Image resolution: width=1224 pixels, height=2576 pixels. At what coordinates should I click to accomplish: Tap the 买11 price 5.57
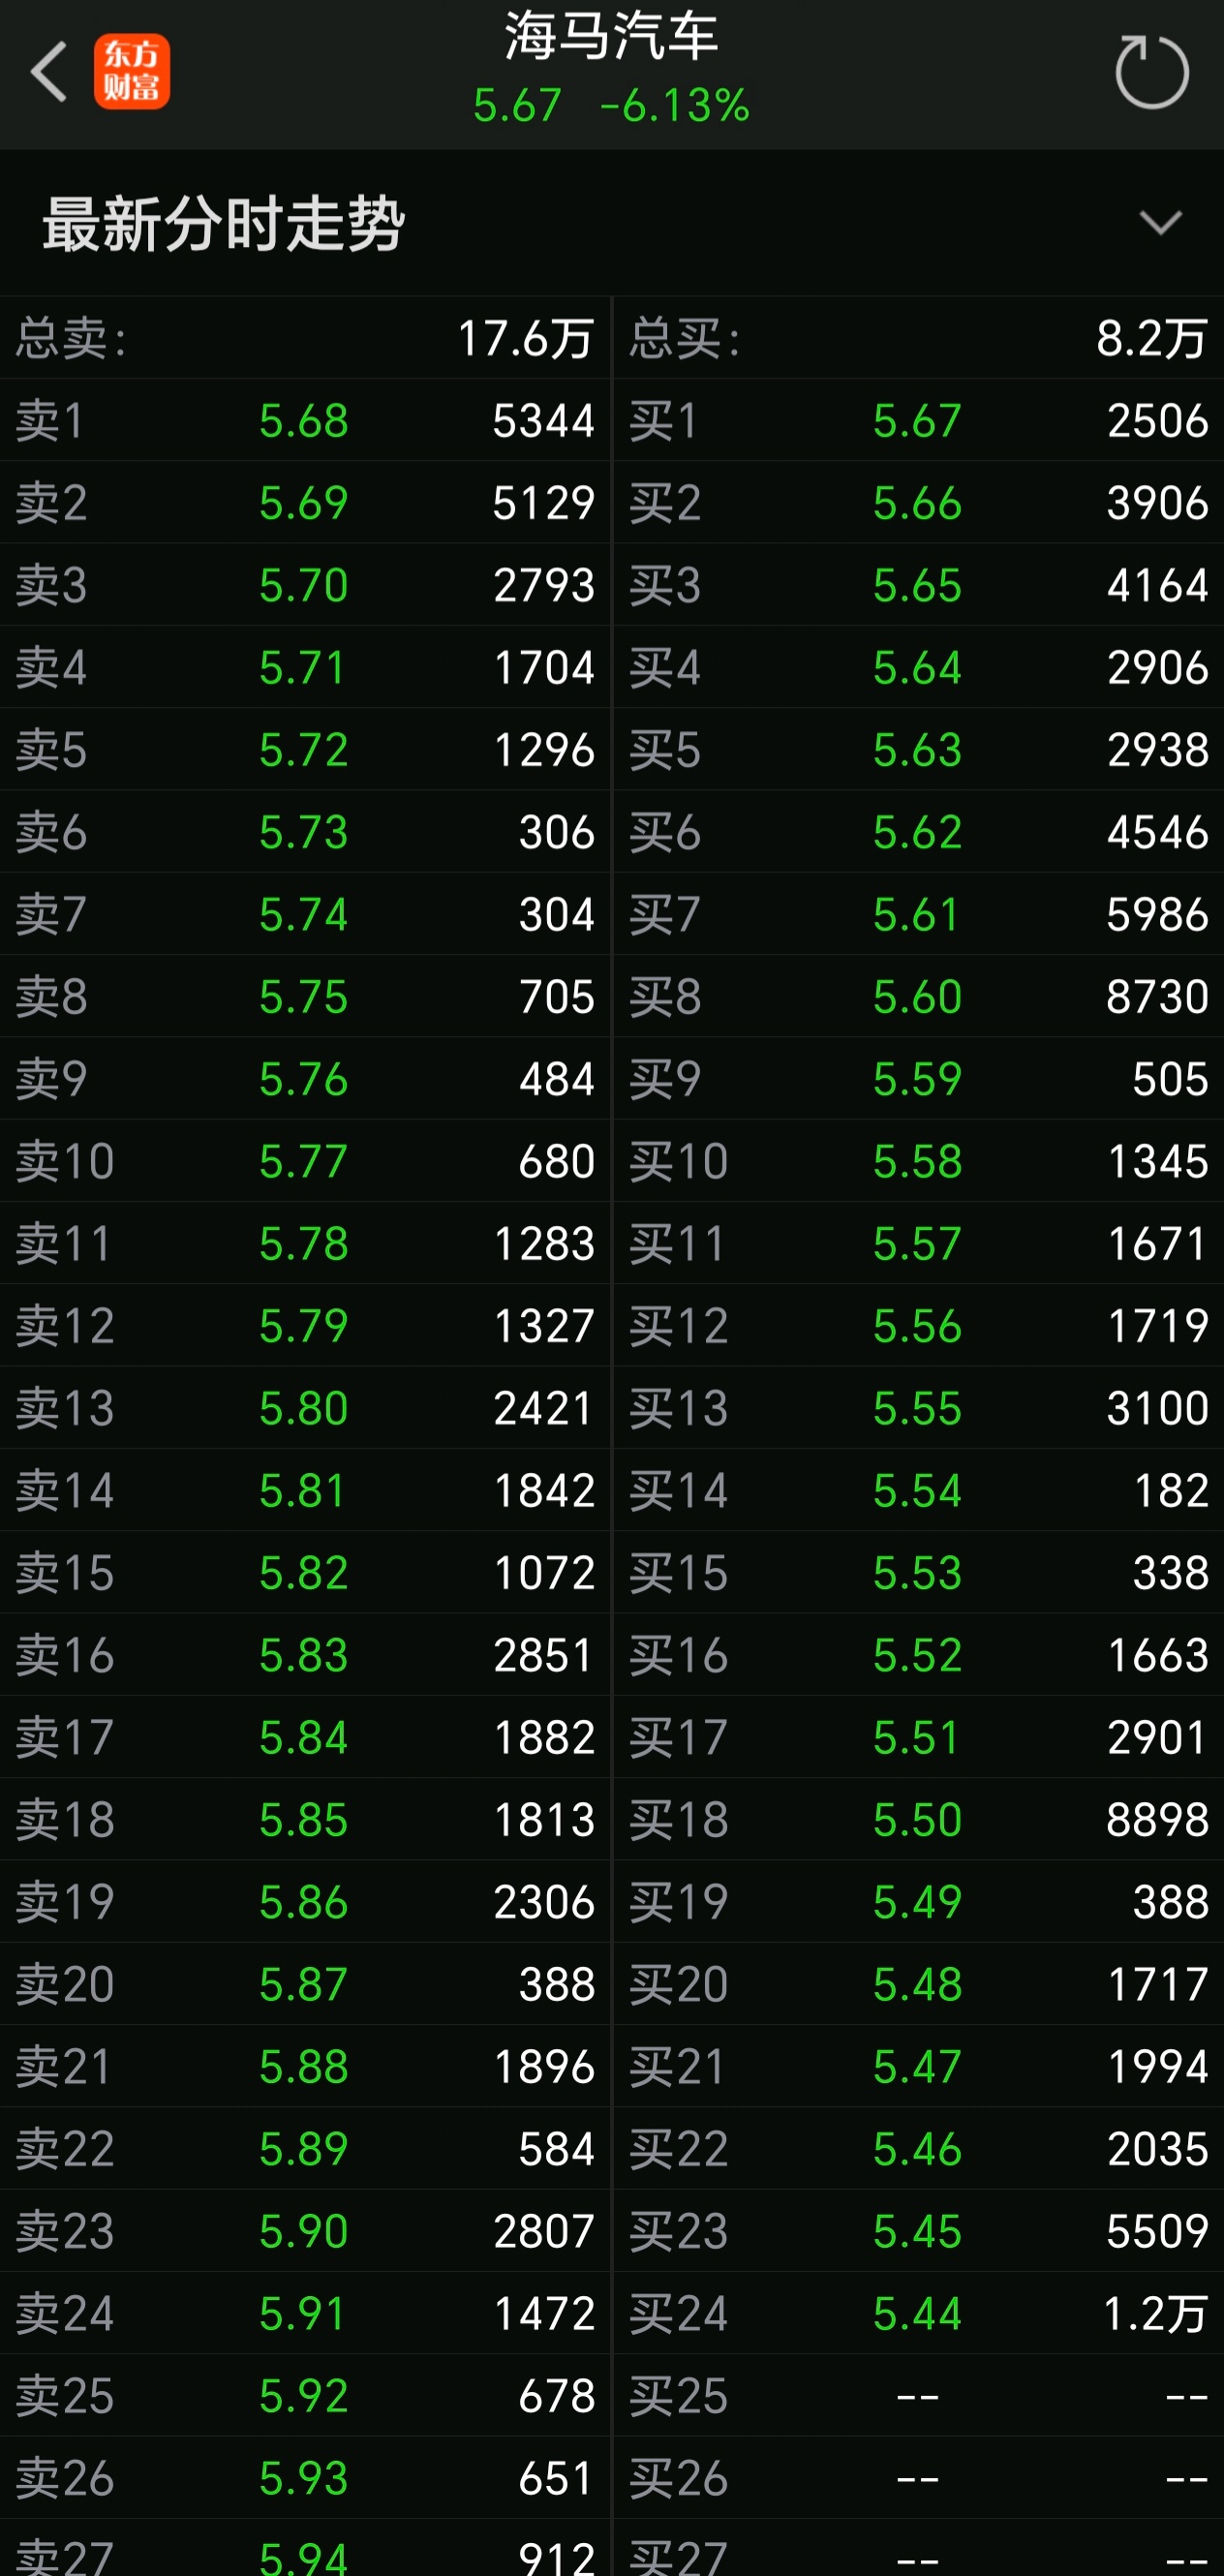(x=917, y=1243)
